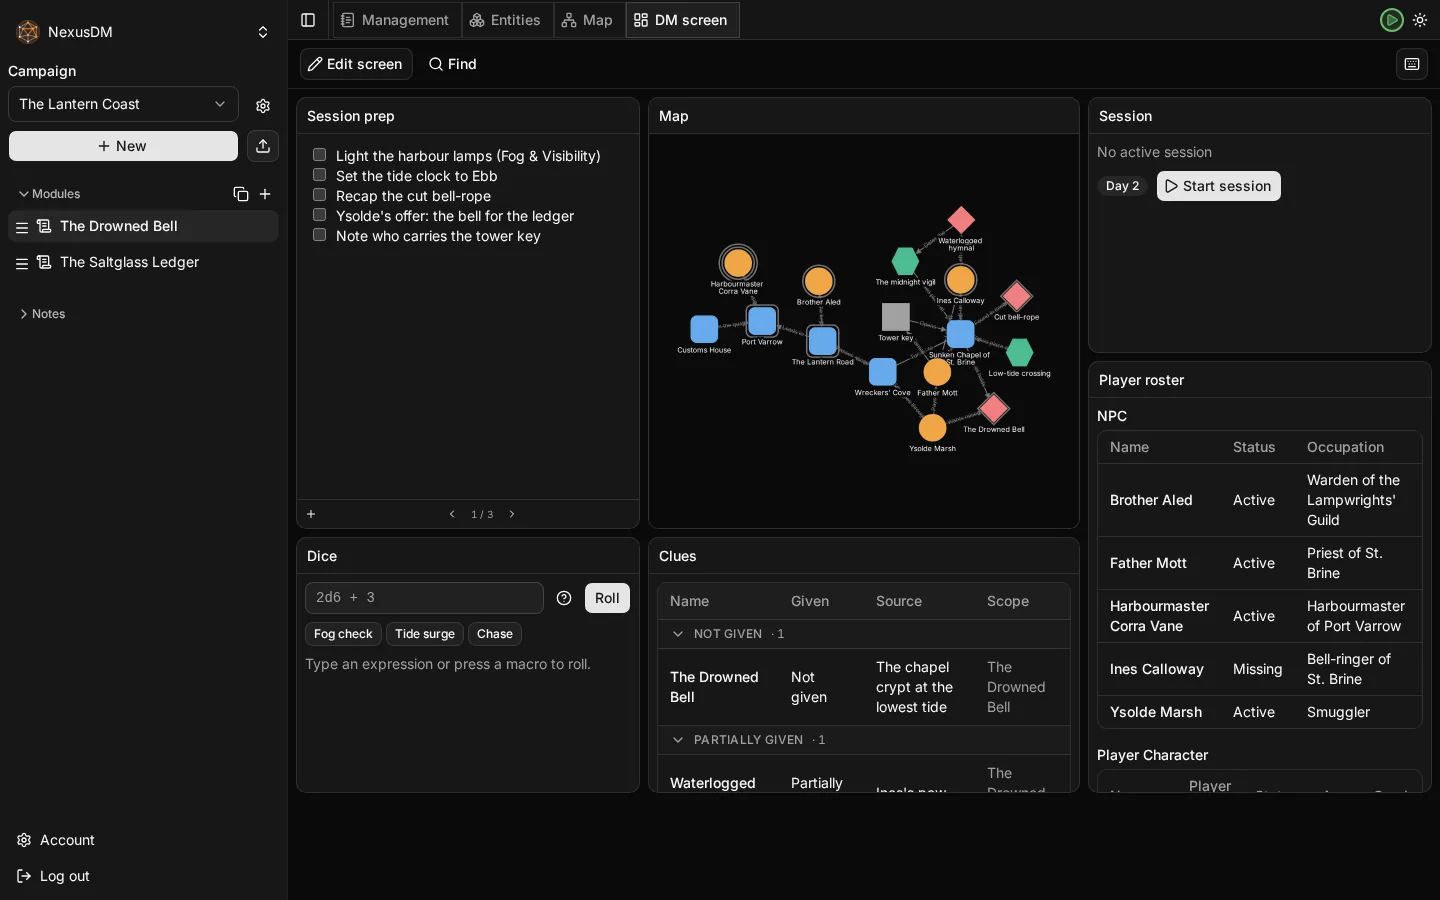Click the green play status icon
Viewport: 1440px width, 900px height.
coord(1391,20)
